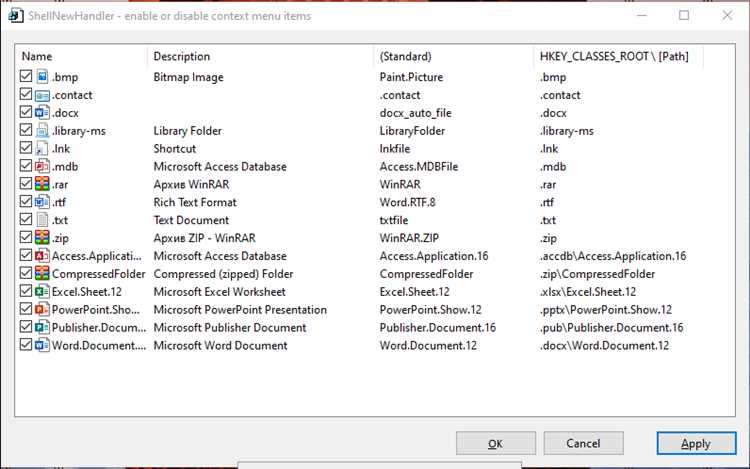Click the PowerPoint icon for PowerPoint.Show
The height and width of the screenshot is (469, 750).
click(x=42, y=309)
